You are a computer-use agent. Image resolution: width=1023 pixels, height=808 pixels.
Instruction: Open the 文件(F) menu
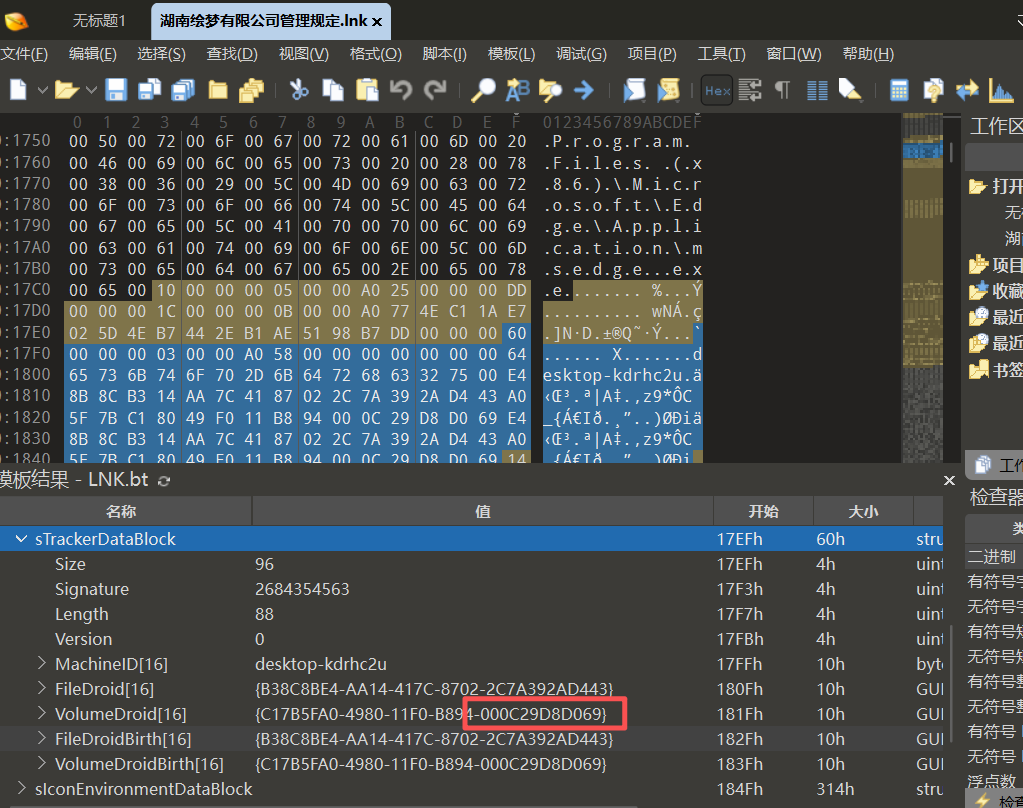pos(24,54)
